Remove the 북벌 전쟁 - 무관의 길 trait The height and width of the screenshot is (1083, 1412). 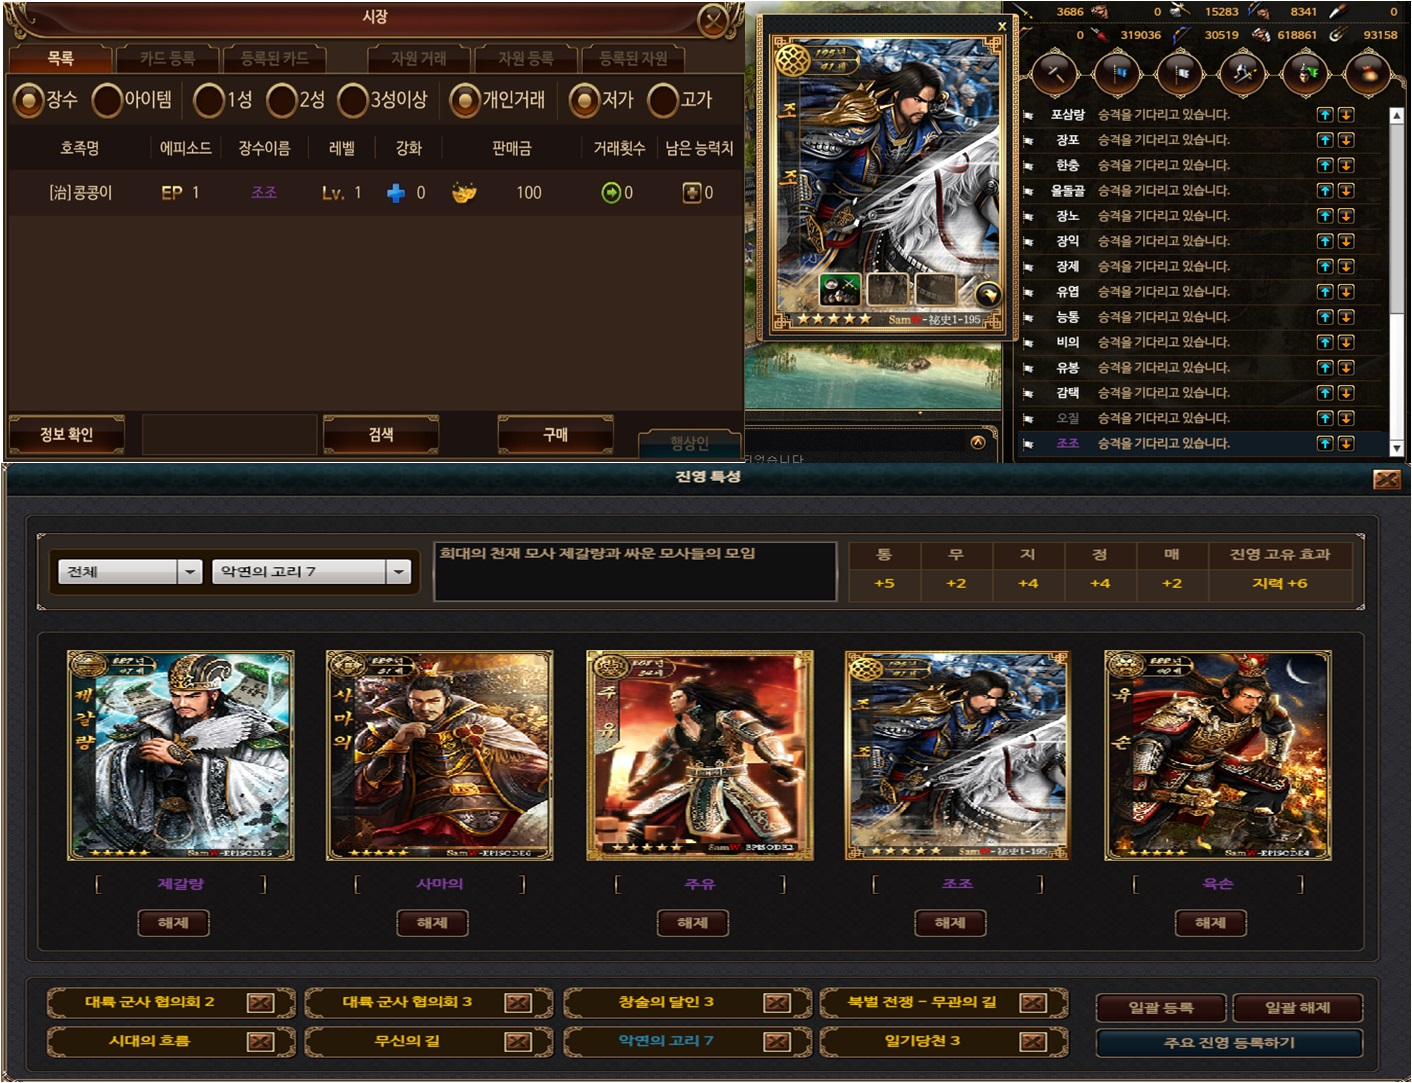point(1033,1003)
